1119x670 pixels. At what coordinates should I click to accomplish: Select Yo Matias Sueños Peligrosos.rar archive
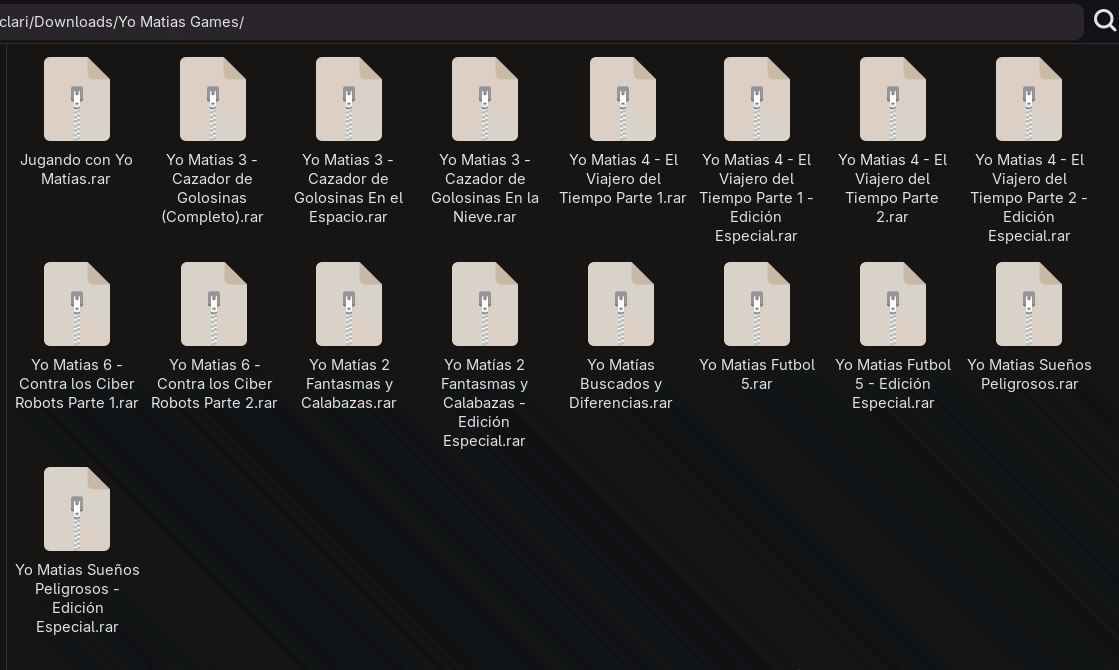click(x=1029, y=305)
